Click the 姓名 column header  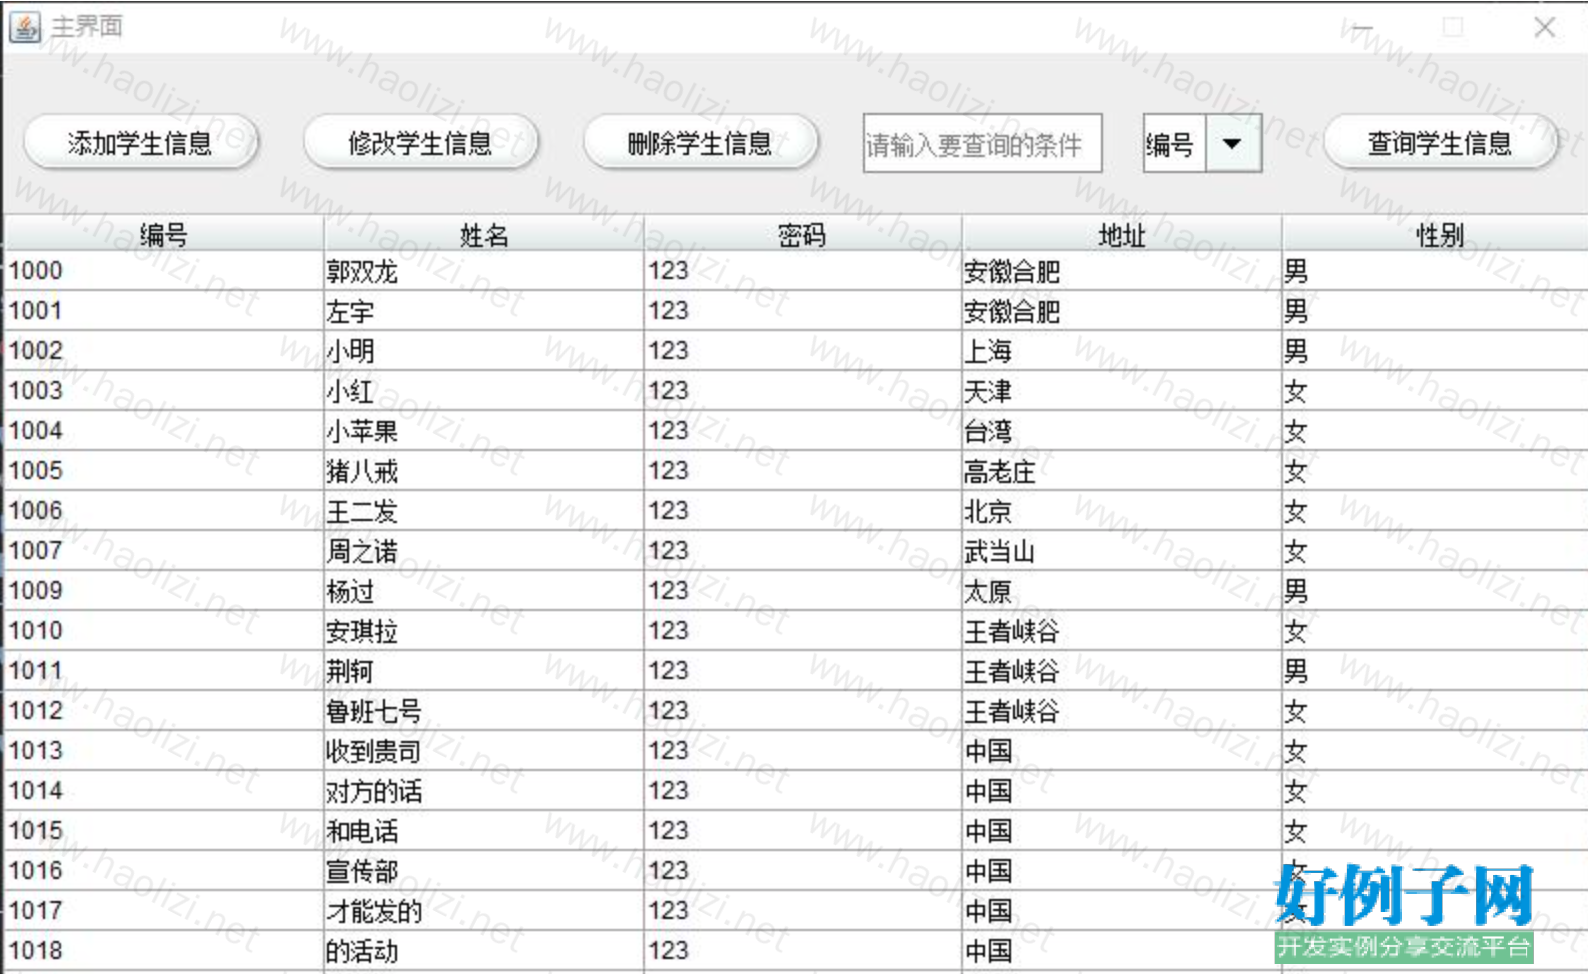483,235
